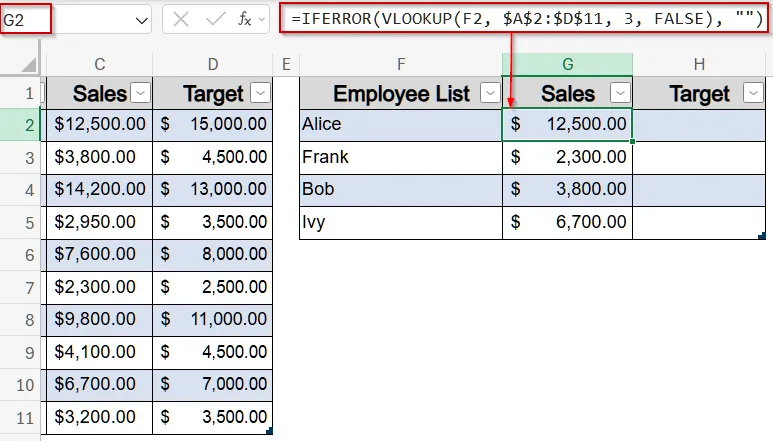Select column D header
This screenshot has width=773, height=441.
[x=212, y=65]
